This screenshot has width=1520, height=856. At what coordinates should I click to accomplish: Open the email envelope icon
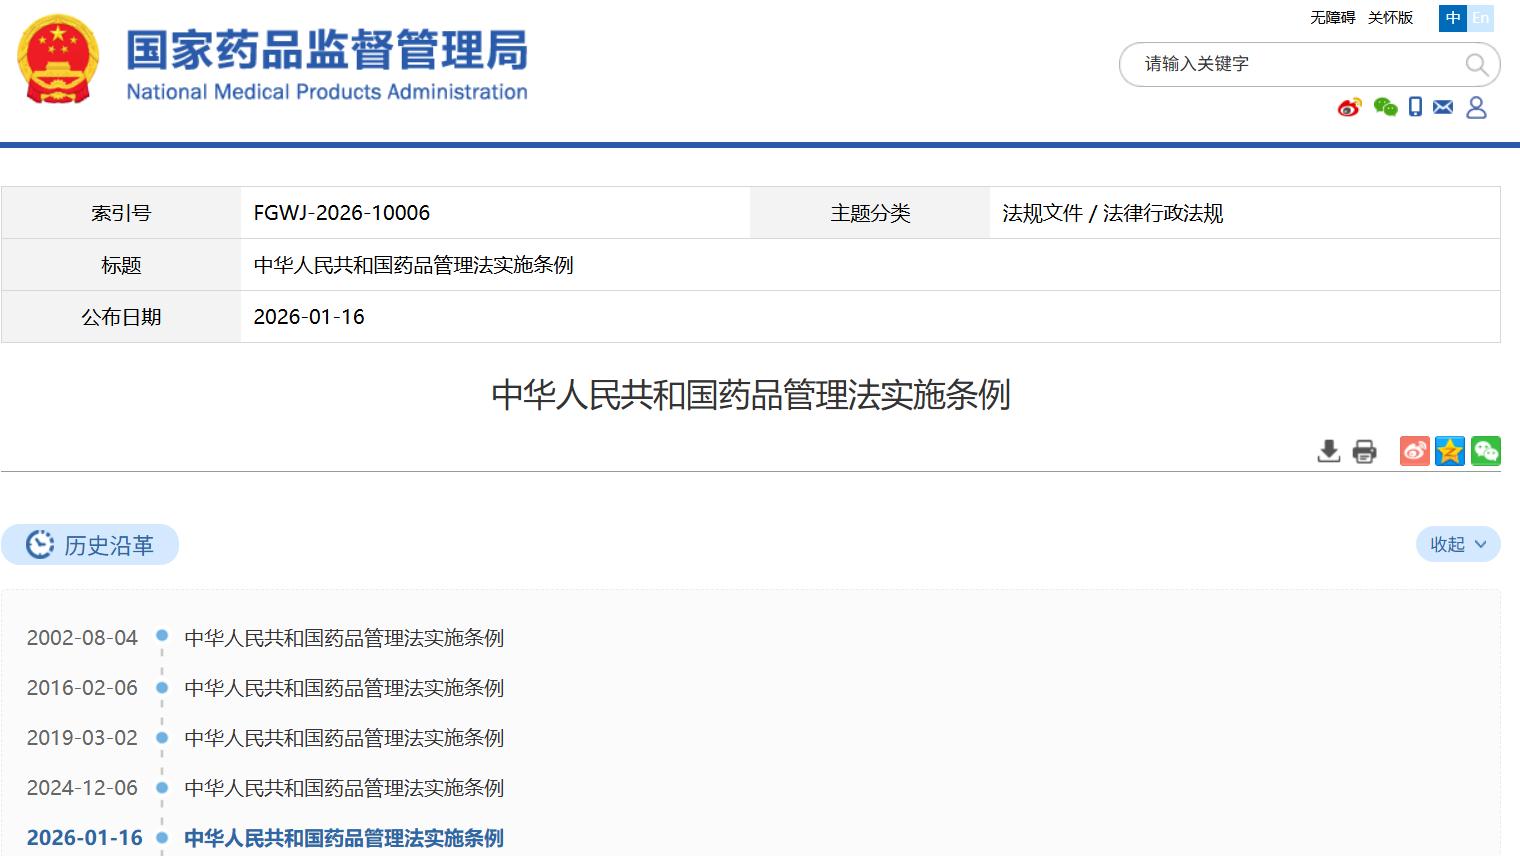point(1443,107)
